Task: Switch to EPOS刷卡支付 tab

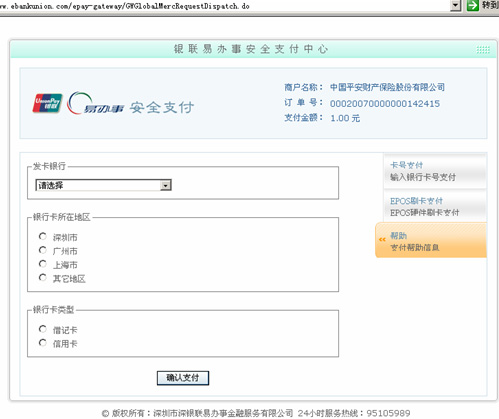Action: pyautogui.click(x=435, y=207)
